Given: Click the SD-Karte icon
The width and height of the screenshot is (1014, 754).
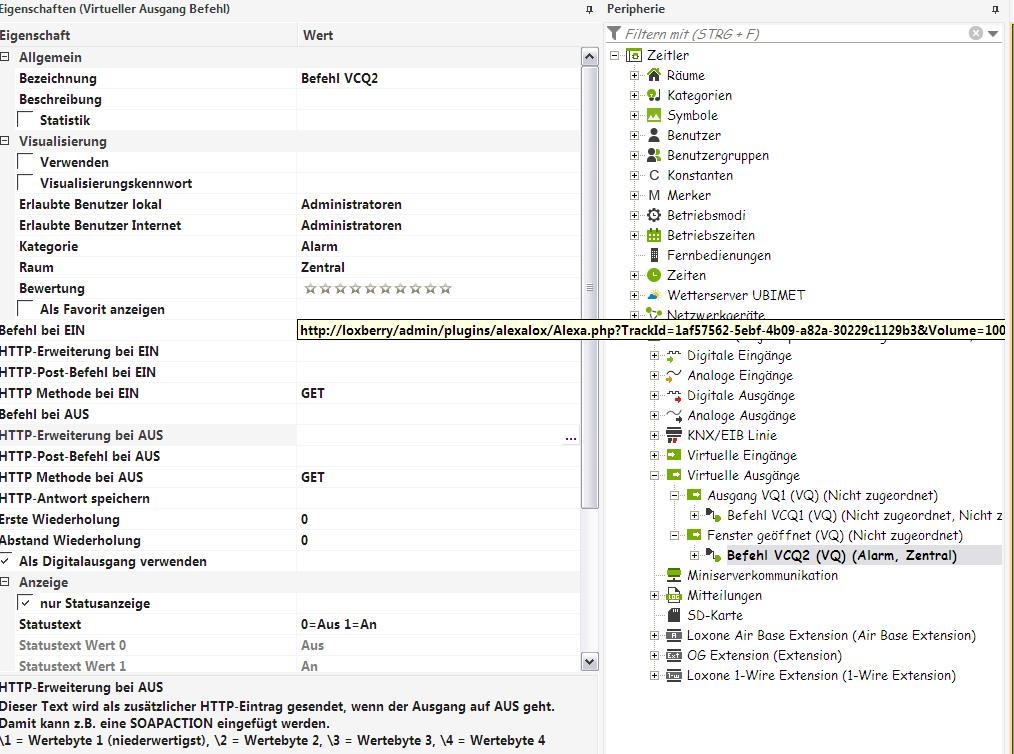Looking at the screenshot, I should (x=674, y=615).
